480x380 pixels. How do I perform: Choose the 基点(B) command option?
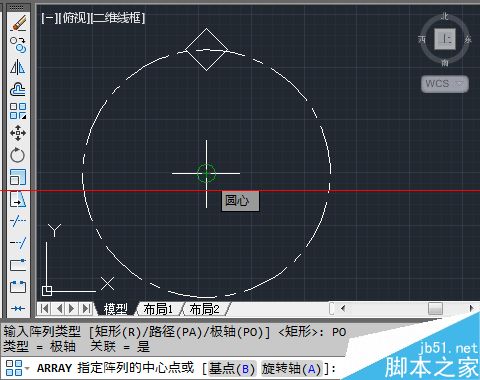(x=232, y=369)
